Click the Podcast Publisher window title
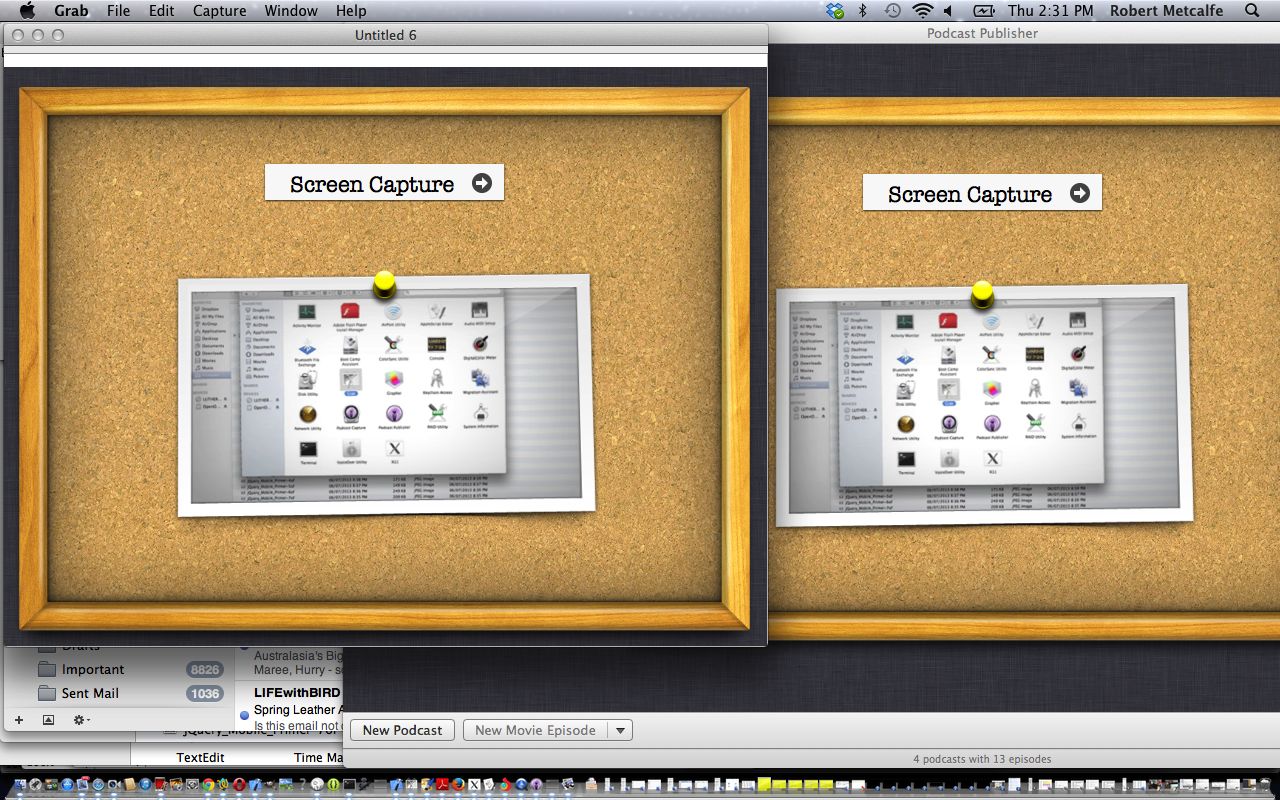Screen dimensions: 1280x800 pyautogui.click(x=982, y=33)
